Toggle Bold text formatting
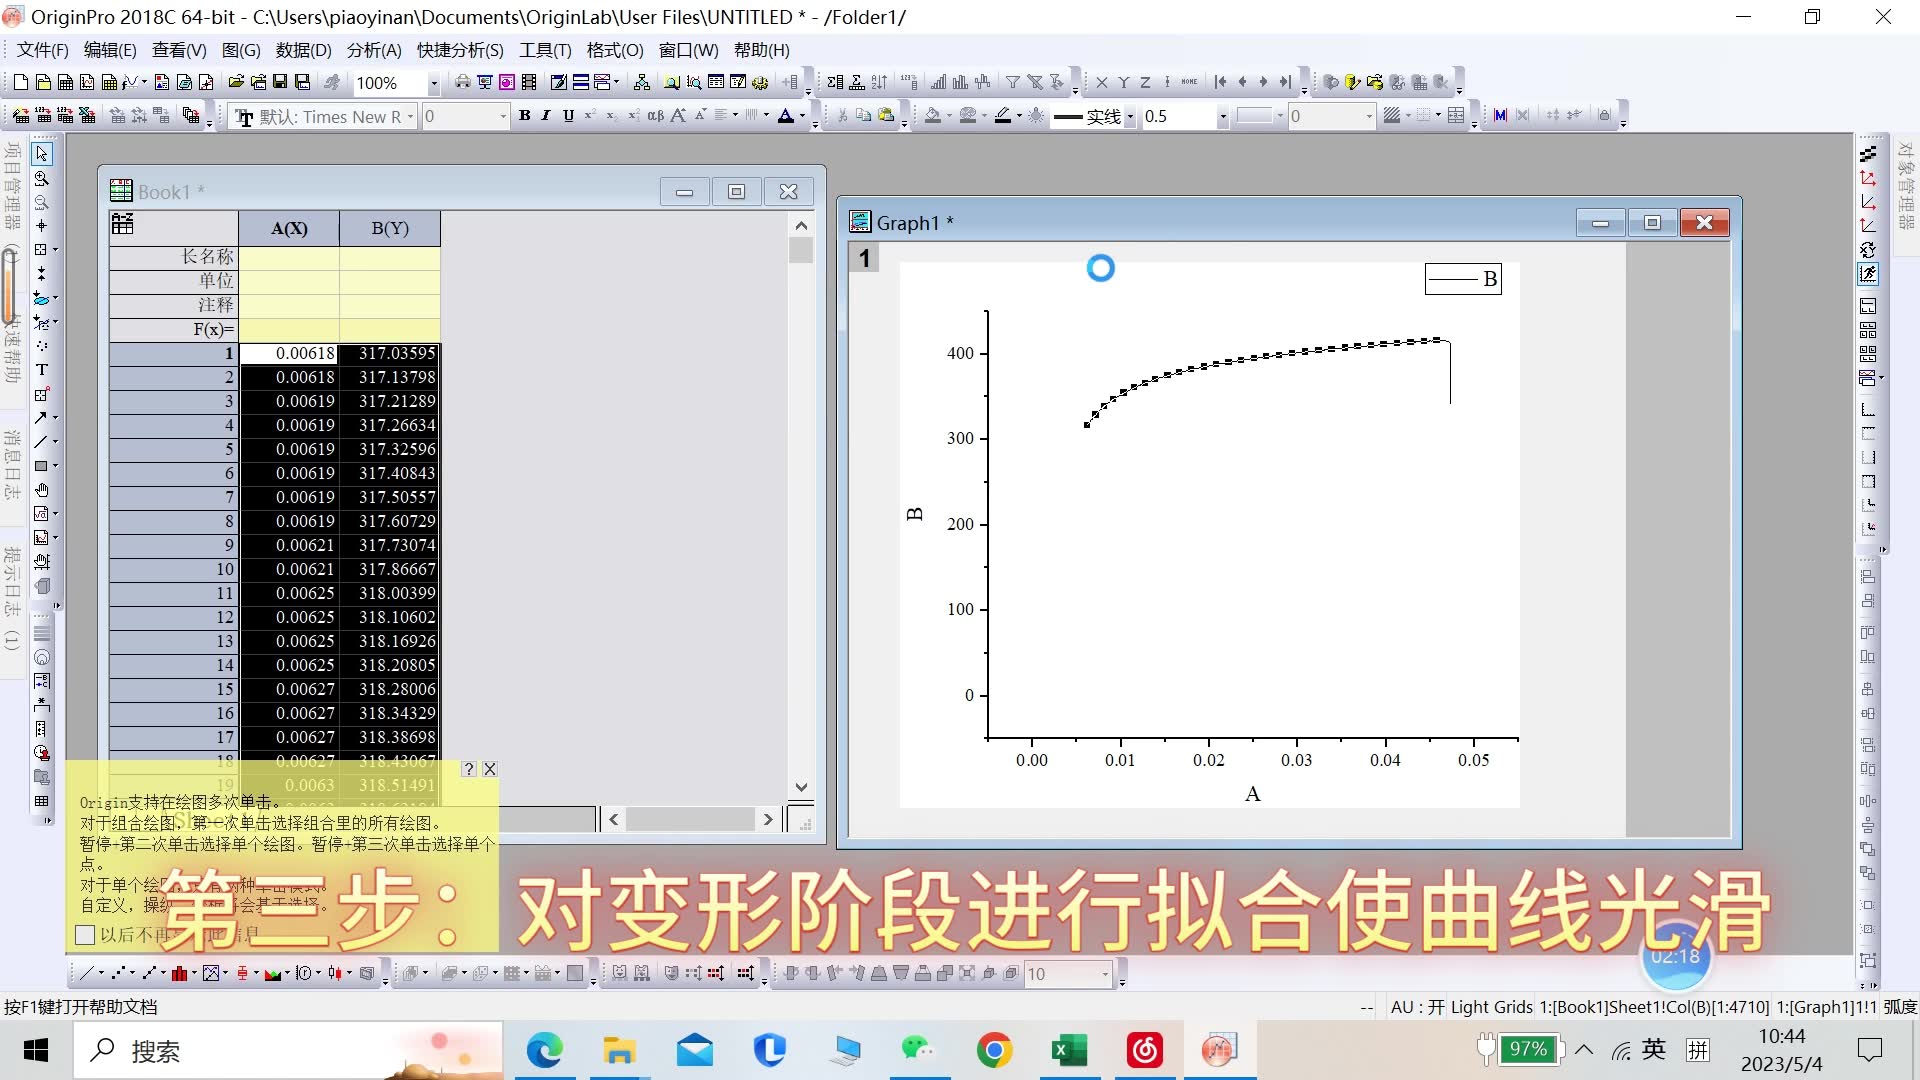The image size is (1920, 1080). [524, 116]
